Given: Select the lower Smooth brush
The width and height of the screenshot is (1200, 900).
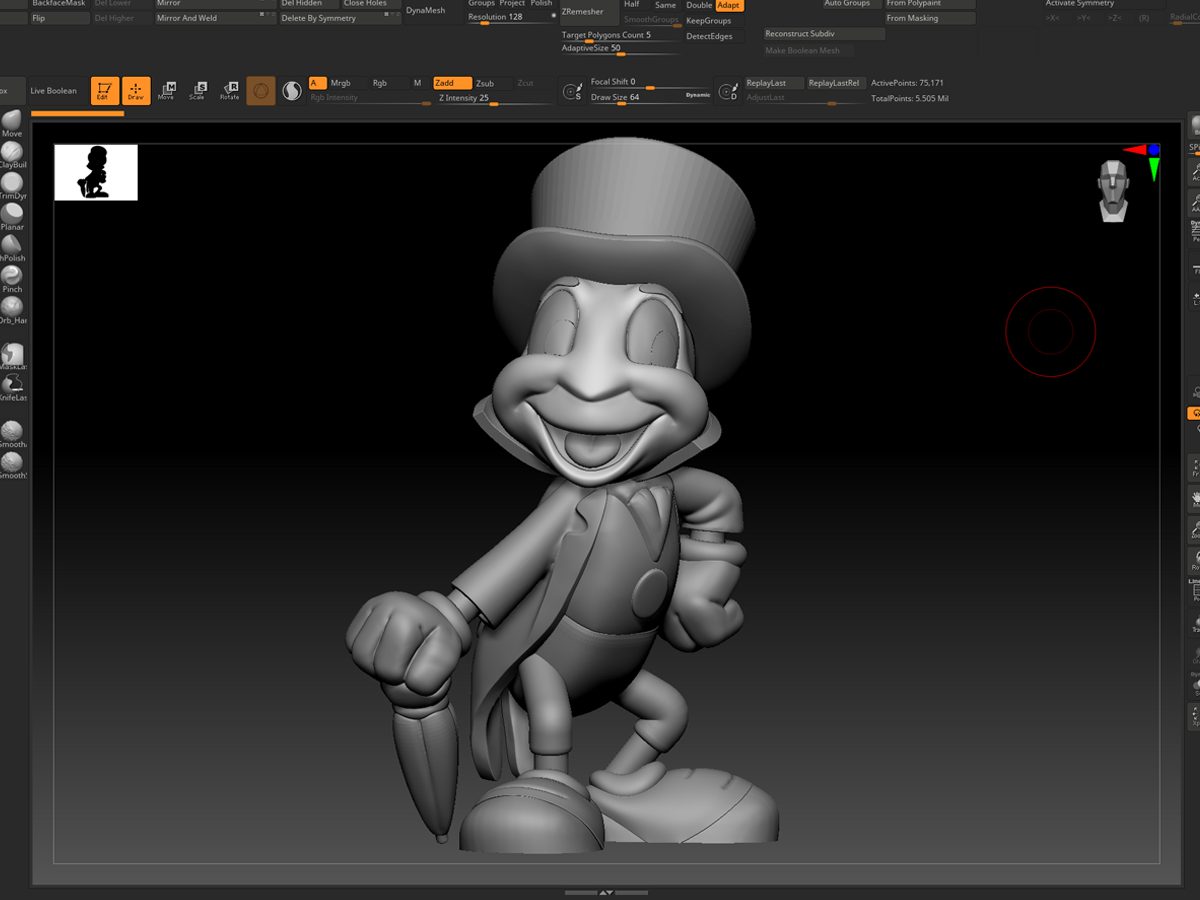Looking at the screenshot, I should pyautogui.click(x=11, y=465).
